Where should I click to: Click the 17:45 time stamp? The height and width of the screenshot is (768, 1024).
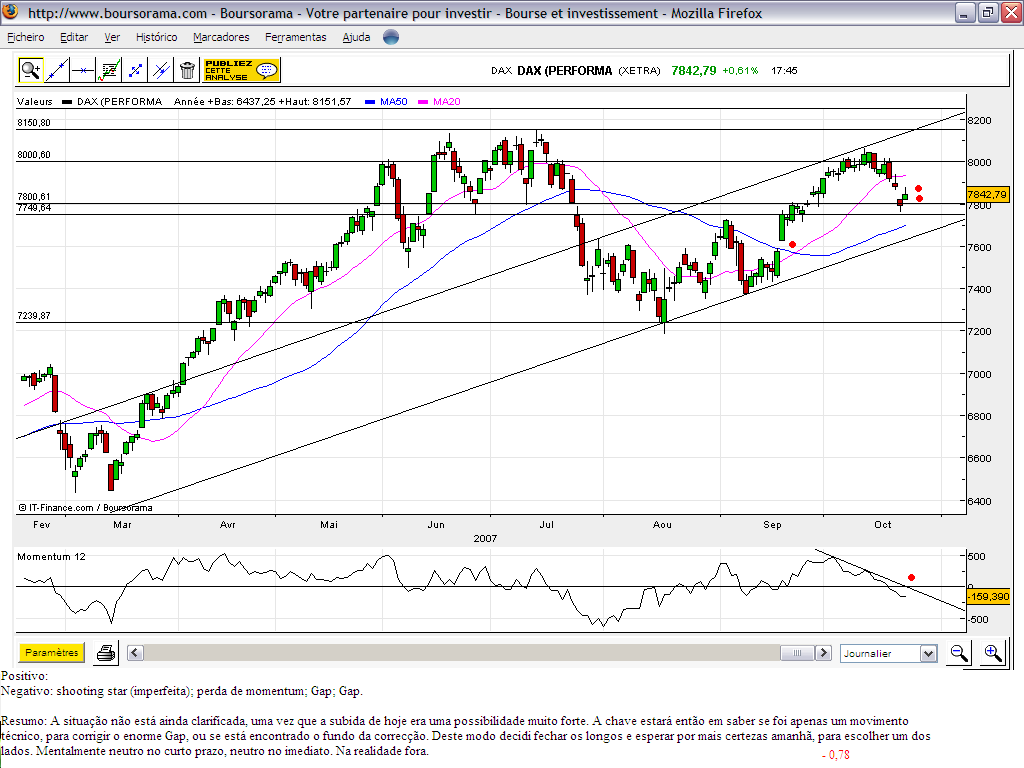click(784, 71)
